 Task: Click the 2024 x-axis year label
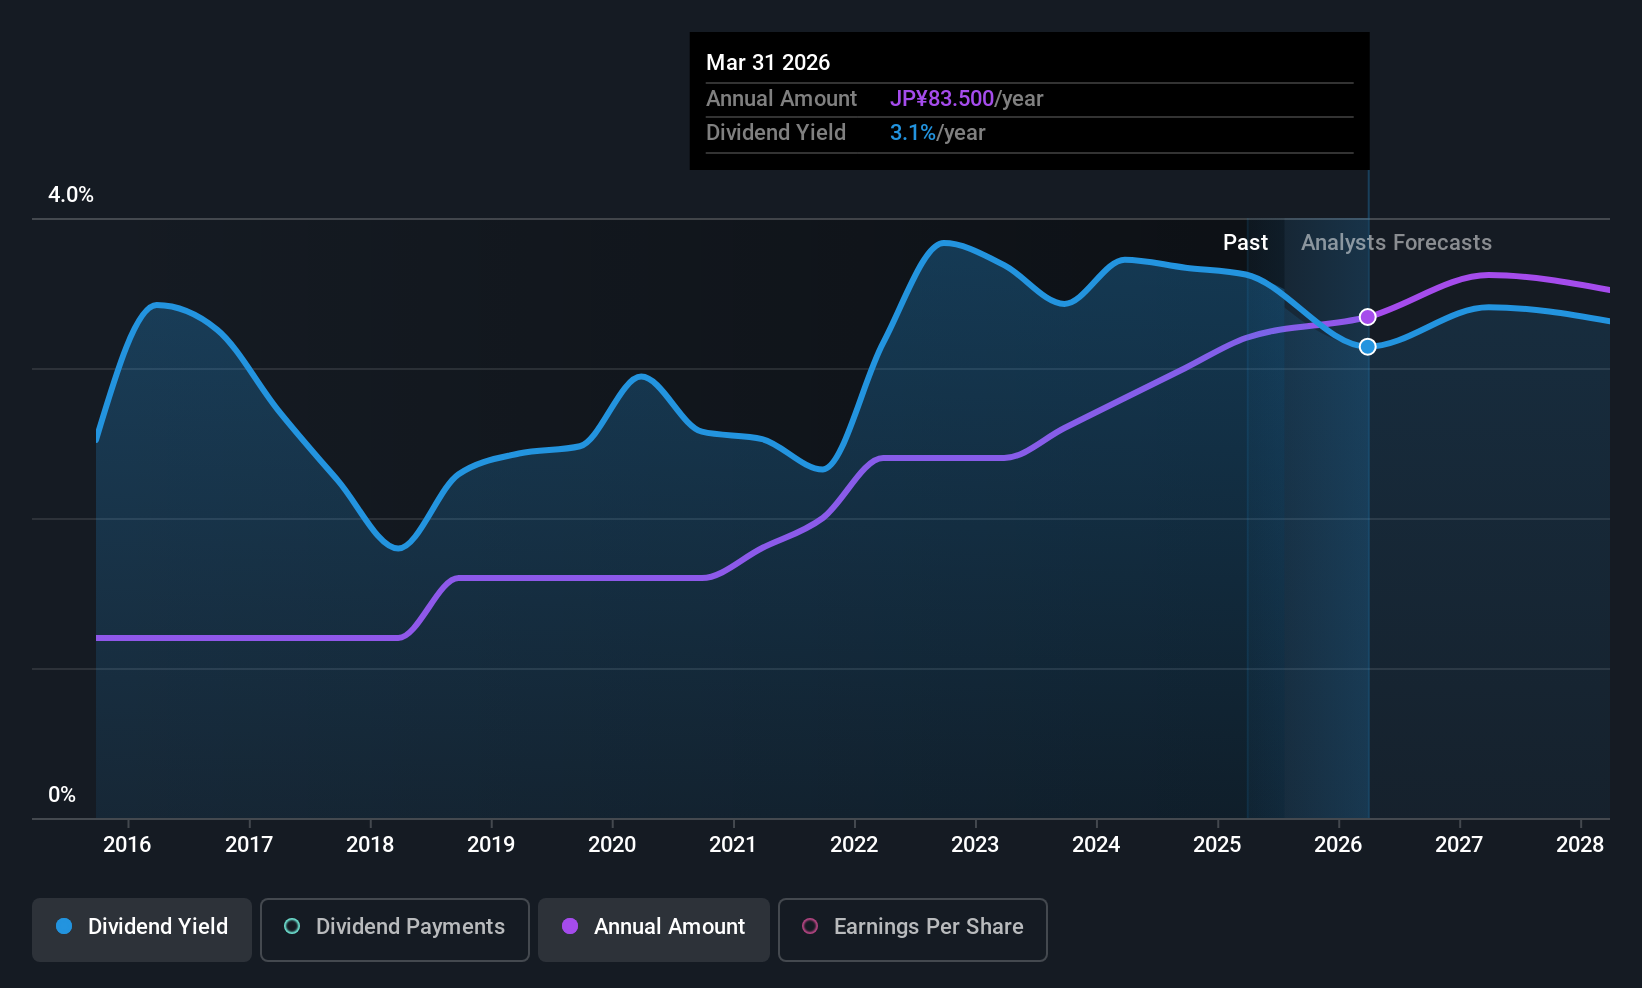click(x=1096, y=845)
